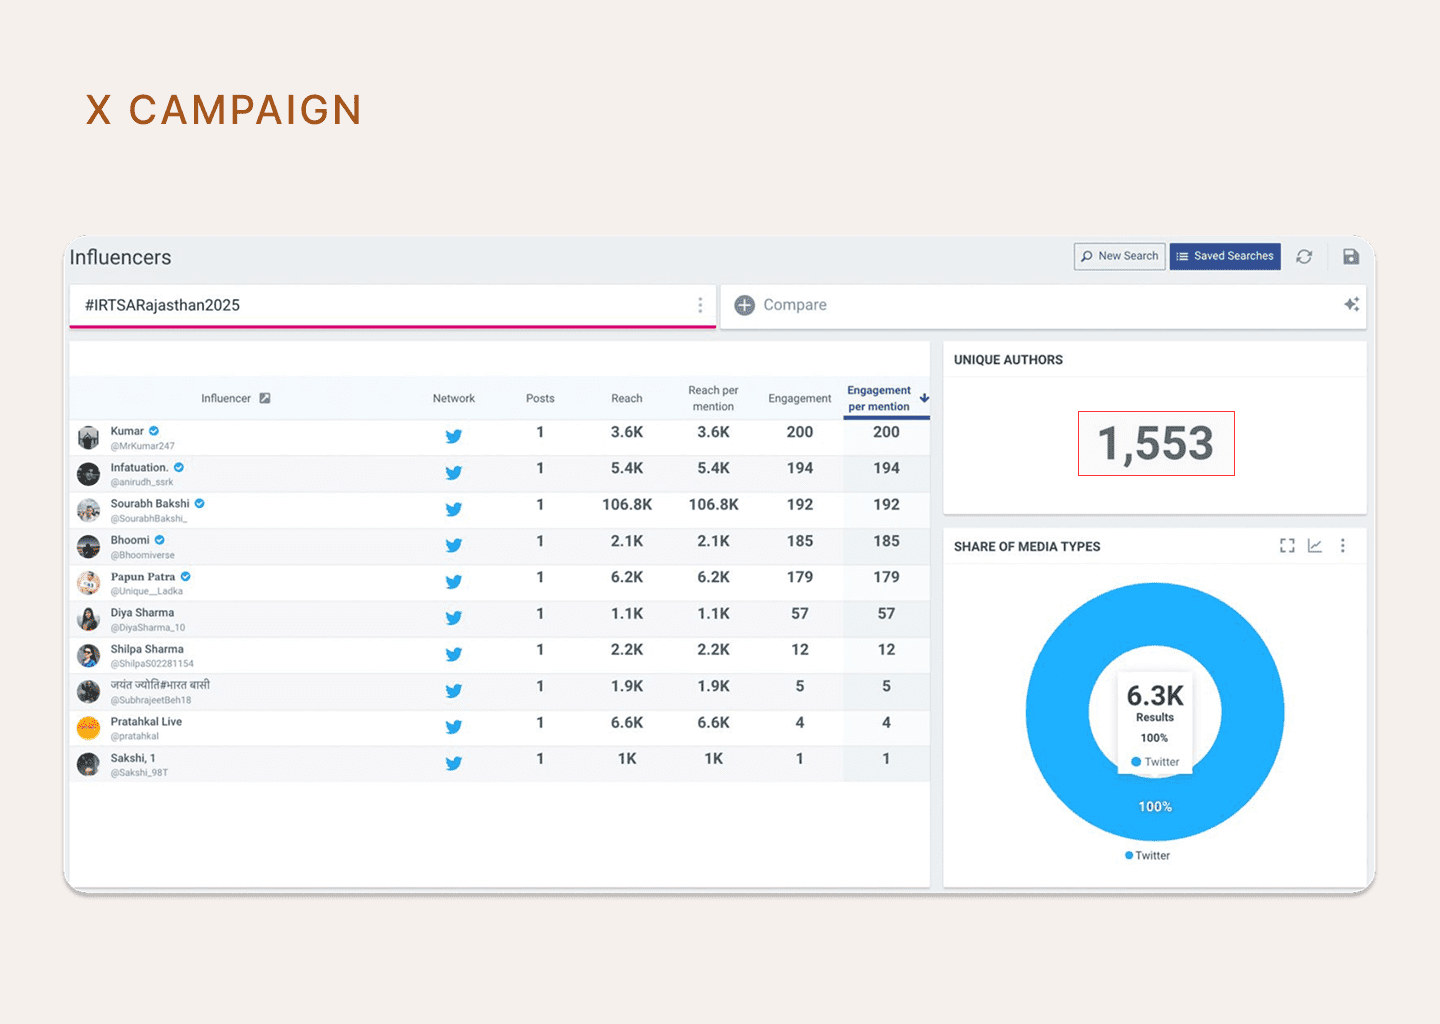Sort table by Reach column header
This screenshot has height=1024, width=1440.
click(x=627, y=398)
